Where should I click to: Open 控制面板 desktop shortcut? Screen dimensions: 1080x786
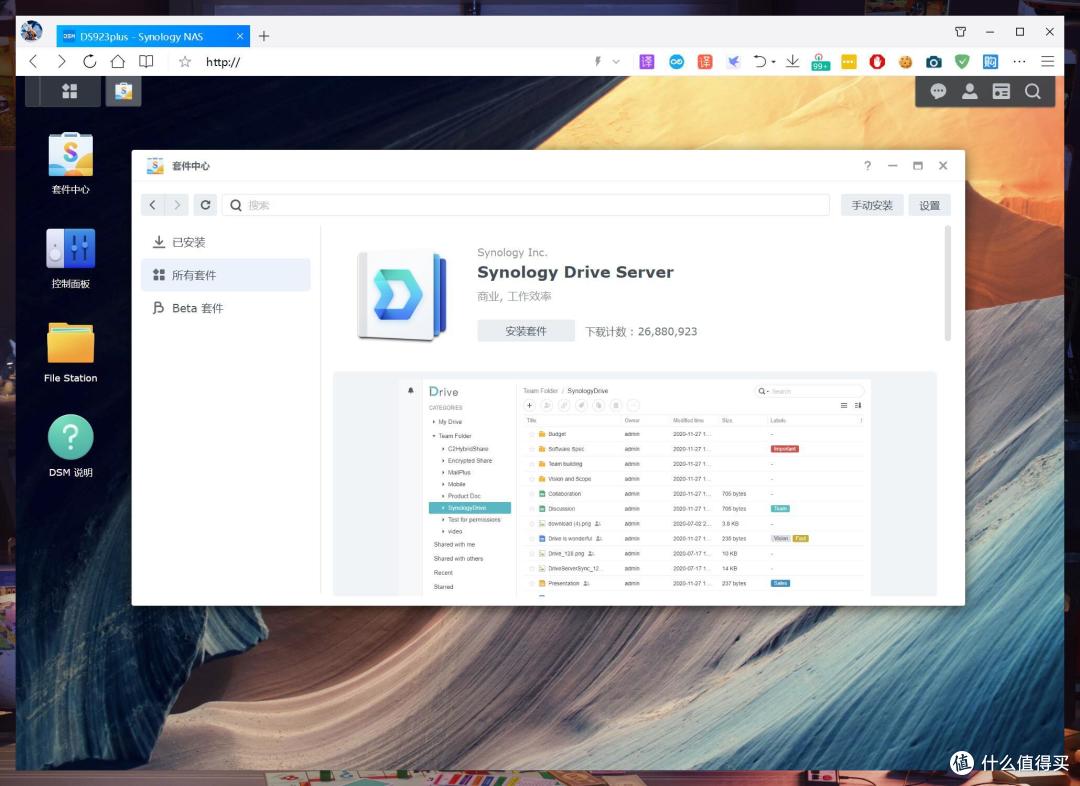[x=70, y=258]
